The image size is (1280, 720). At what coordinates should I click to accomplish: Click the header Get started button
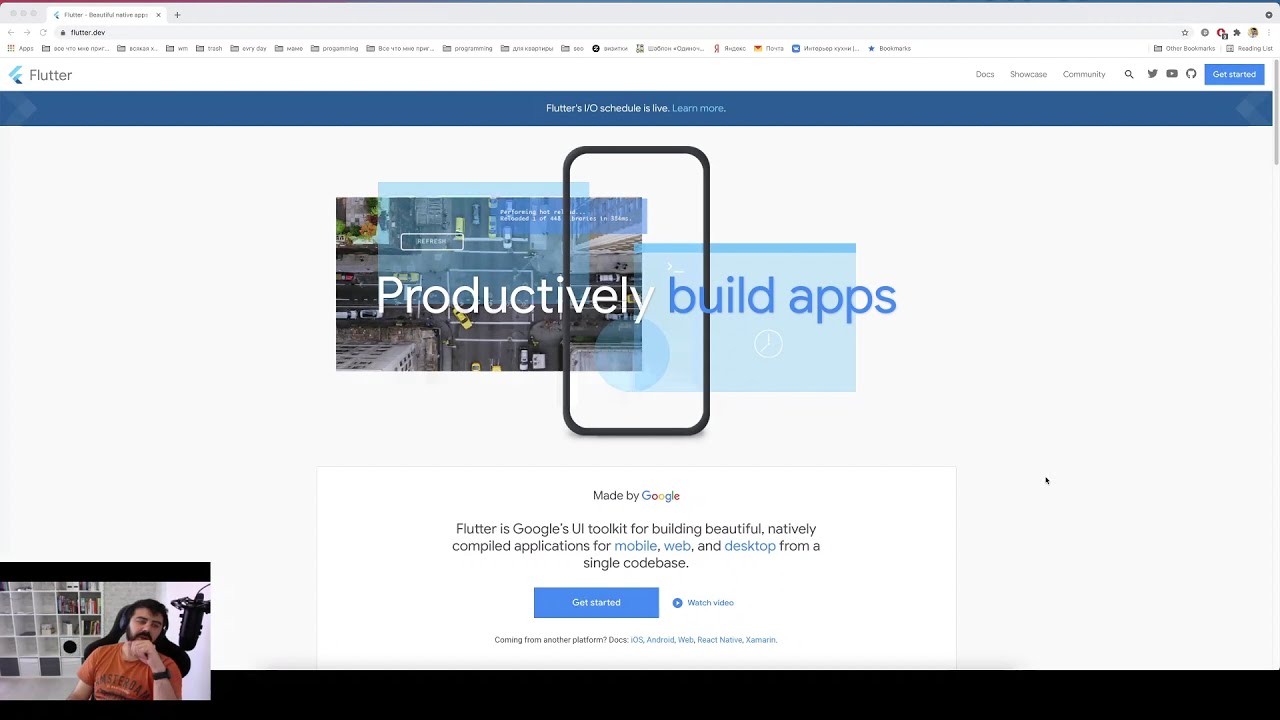pyautogui.click(x=1234, y=74)
